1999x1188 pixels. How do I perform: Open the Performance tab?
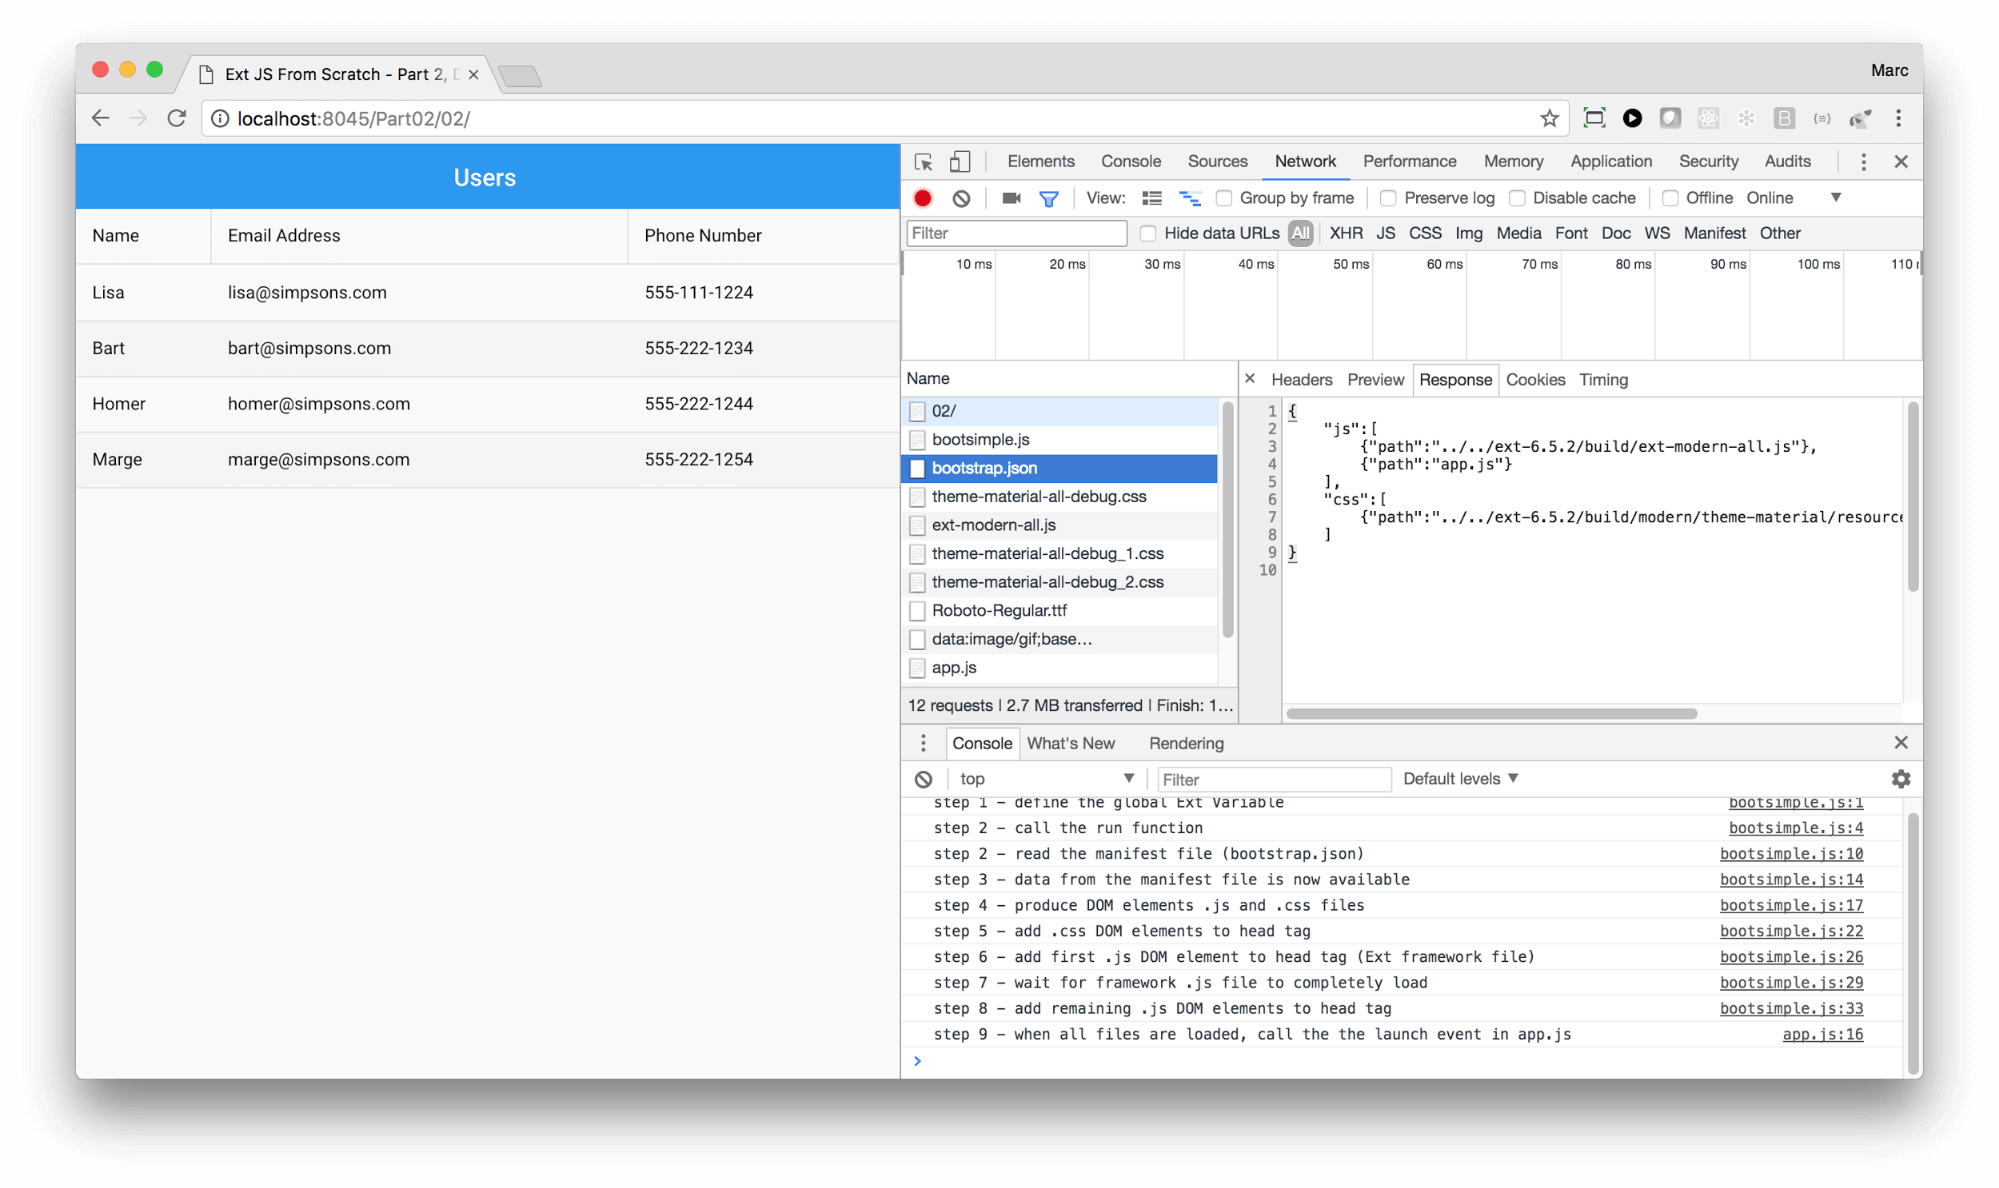(1409, 161)
